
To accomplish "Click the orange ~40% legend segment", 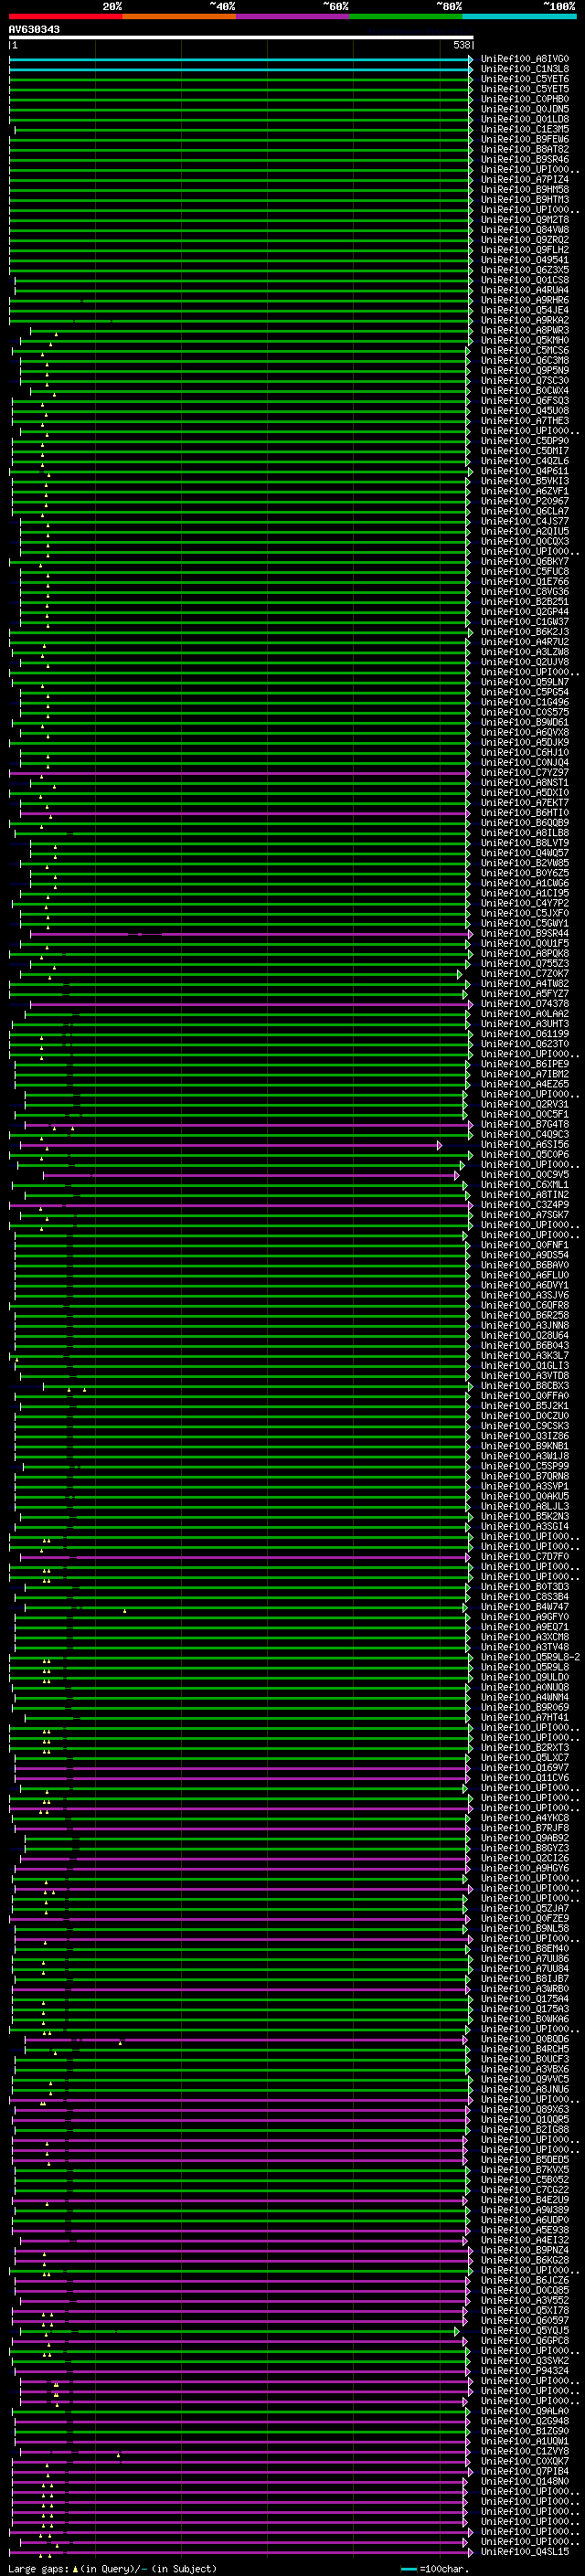I will (x=179, y=17).
